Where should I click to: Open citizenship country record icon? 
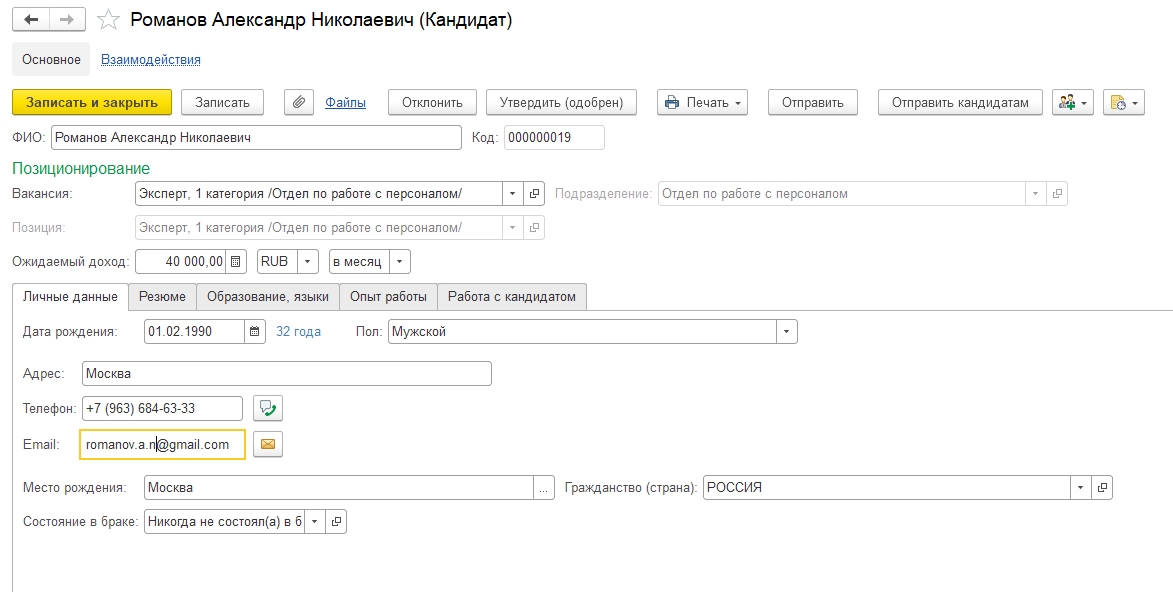1102,488
